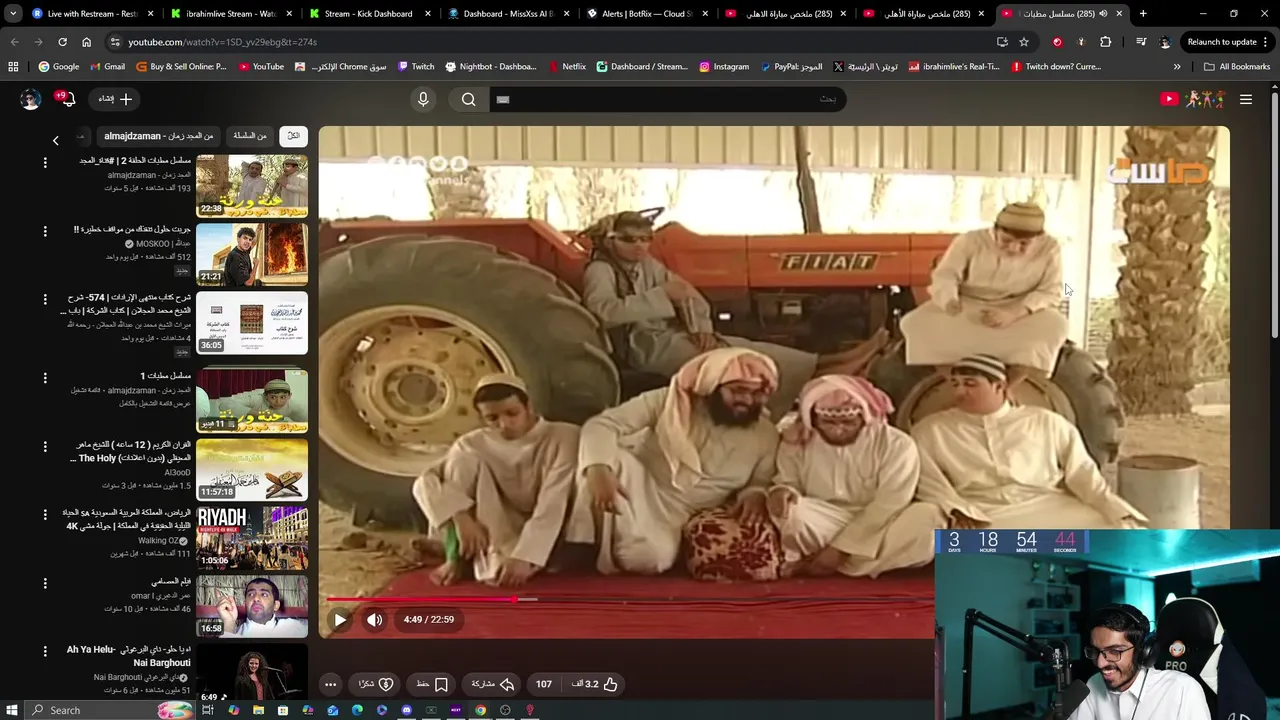This screenshot has height=720, width=1280.
Task: Click the YouTube search magnifier icon
Action: (x=468, y=99)
